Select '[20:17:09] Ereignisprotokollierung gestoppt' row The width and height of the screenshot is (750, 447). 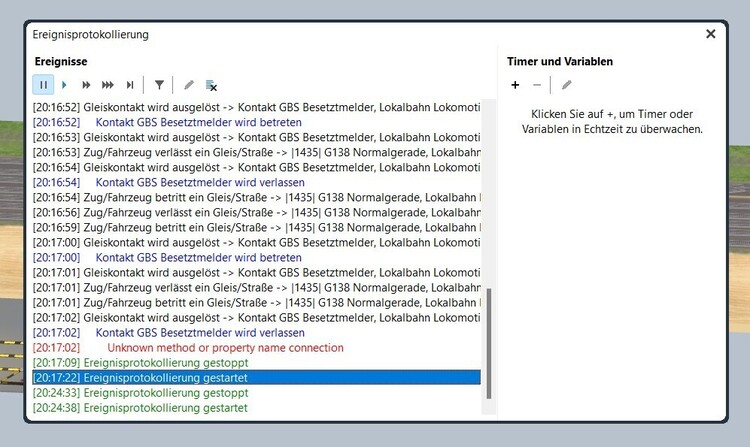256,362
